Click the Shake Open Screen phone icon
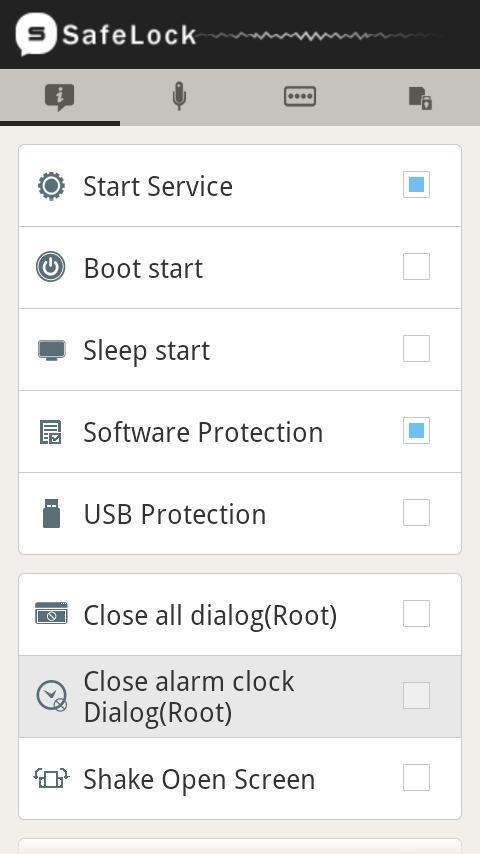This screenshot has height=854, width=480. [51, 779]
